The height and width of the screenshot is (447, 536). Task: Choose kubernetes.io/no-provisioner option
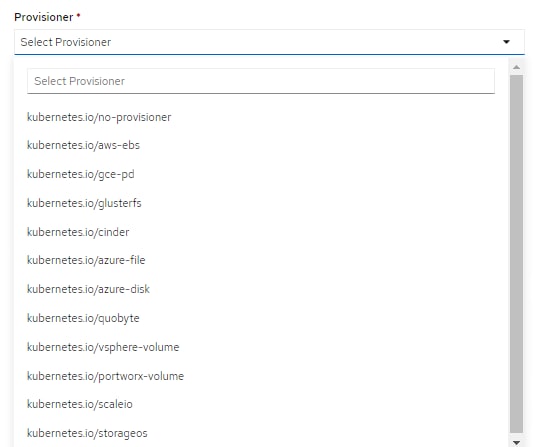pos(99,117)
